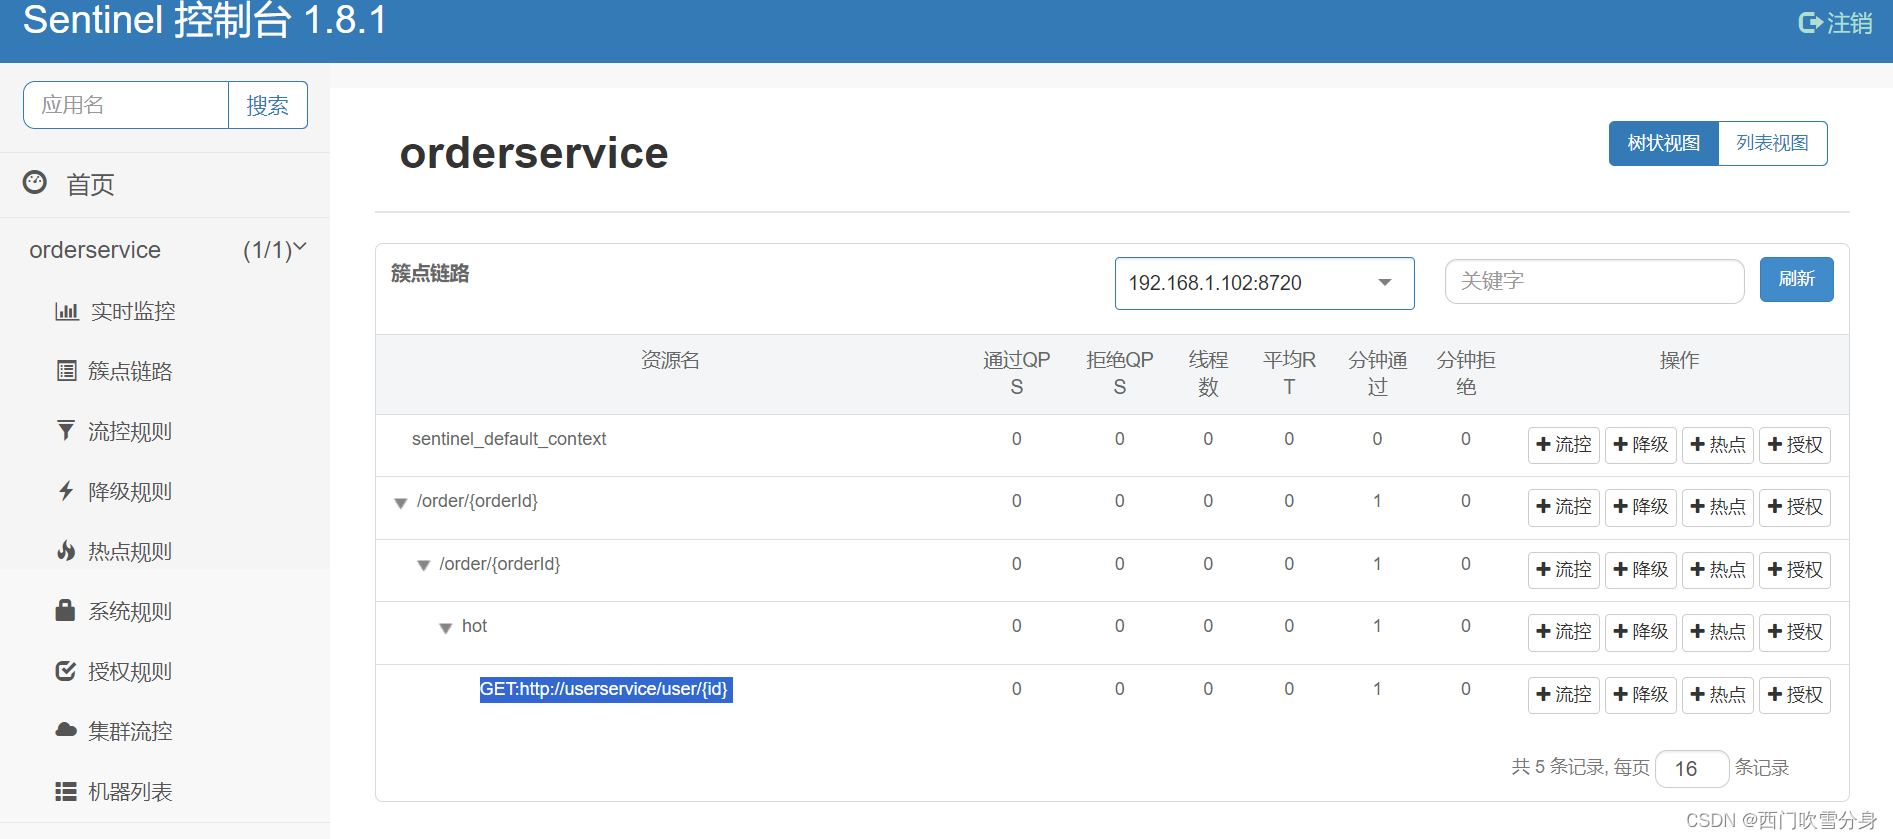Image resolution: width=1893 pixels, height=839 pixels.
Task: Open 热点规则 in the sidebar
Action: coord(130,551)
